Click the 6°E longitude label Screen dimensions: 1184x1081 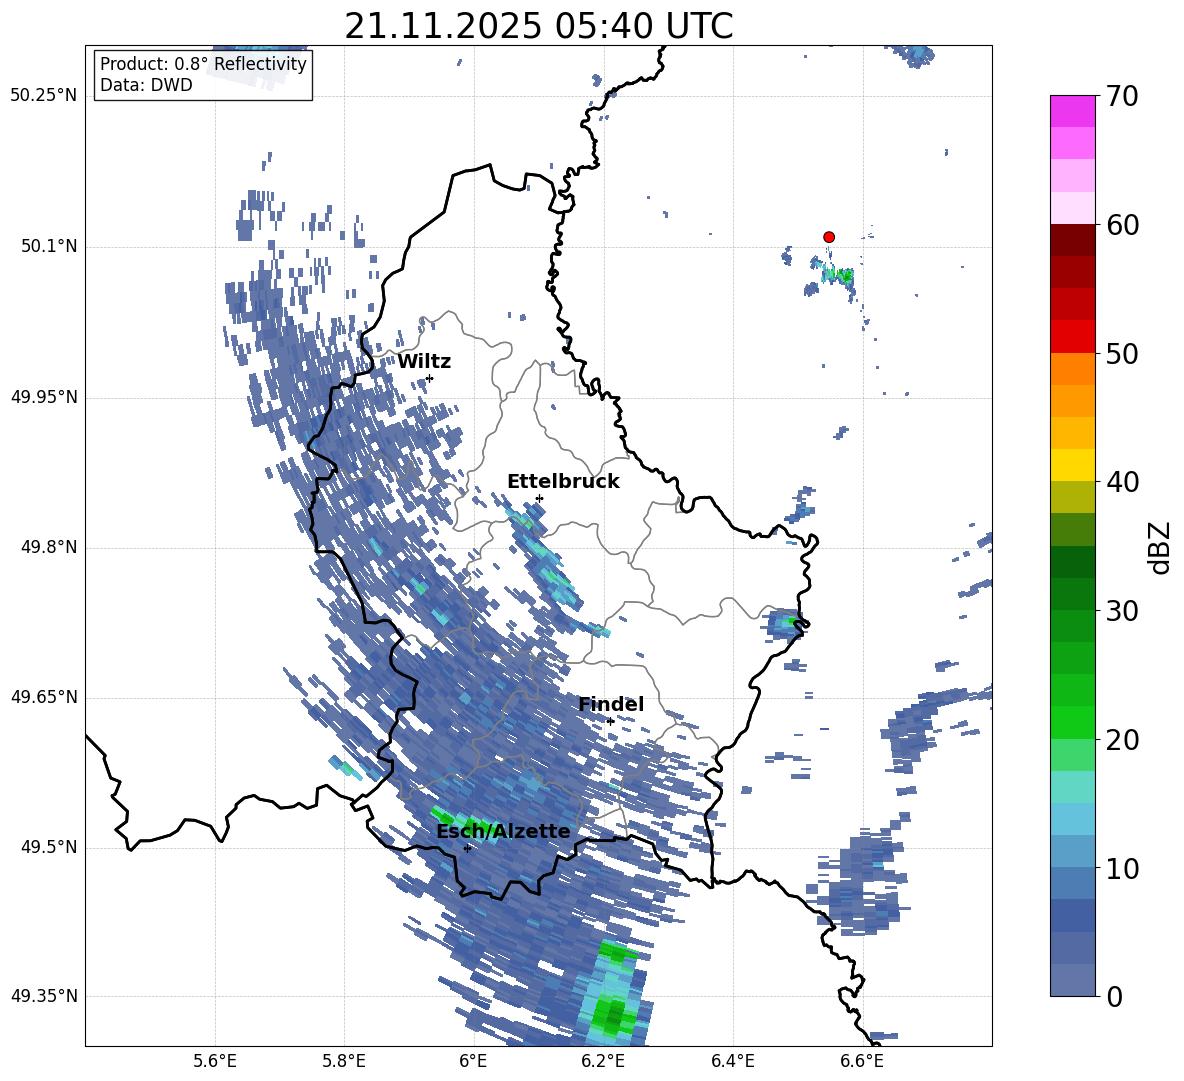[473, 1062]
